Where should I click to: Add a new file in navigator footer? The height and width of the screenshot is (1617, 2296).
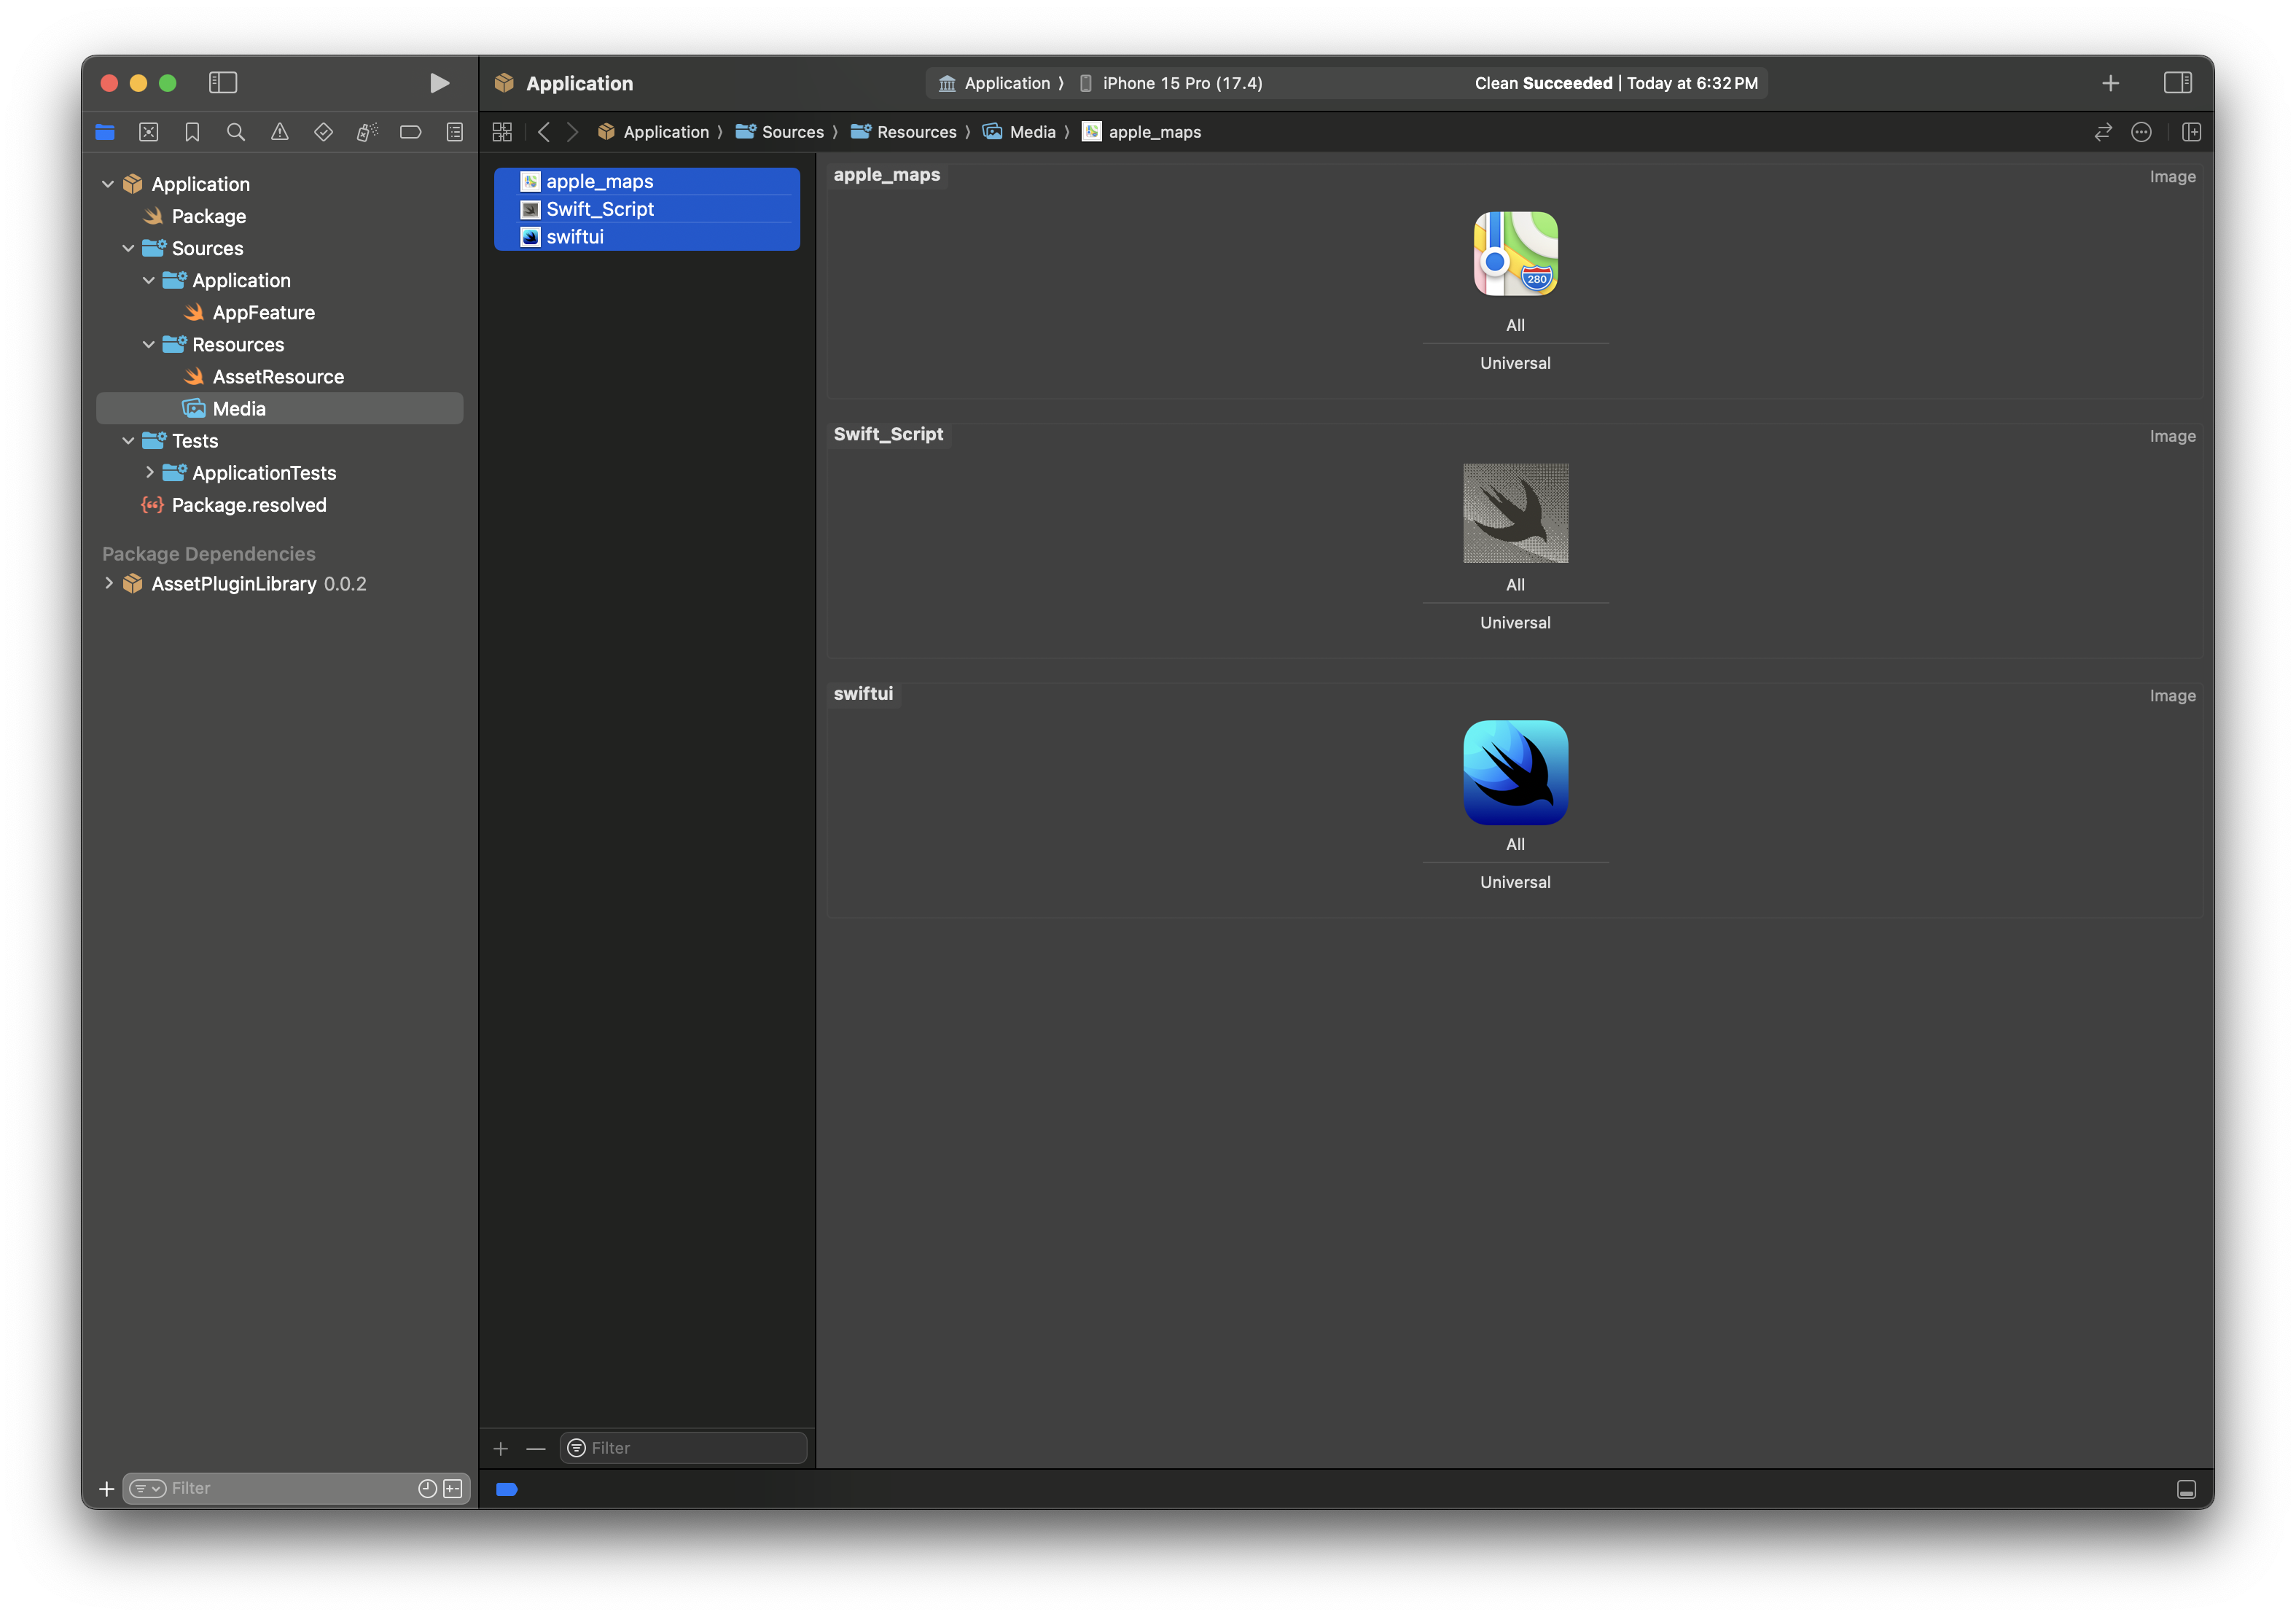tap(106, 1489)
